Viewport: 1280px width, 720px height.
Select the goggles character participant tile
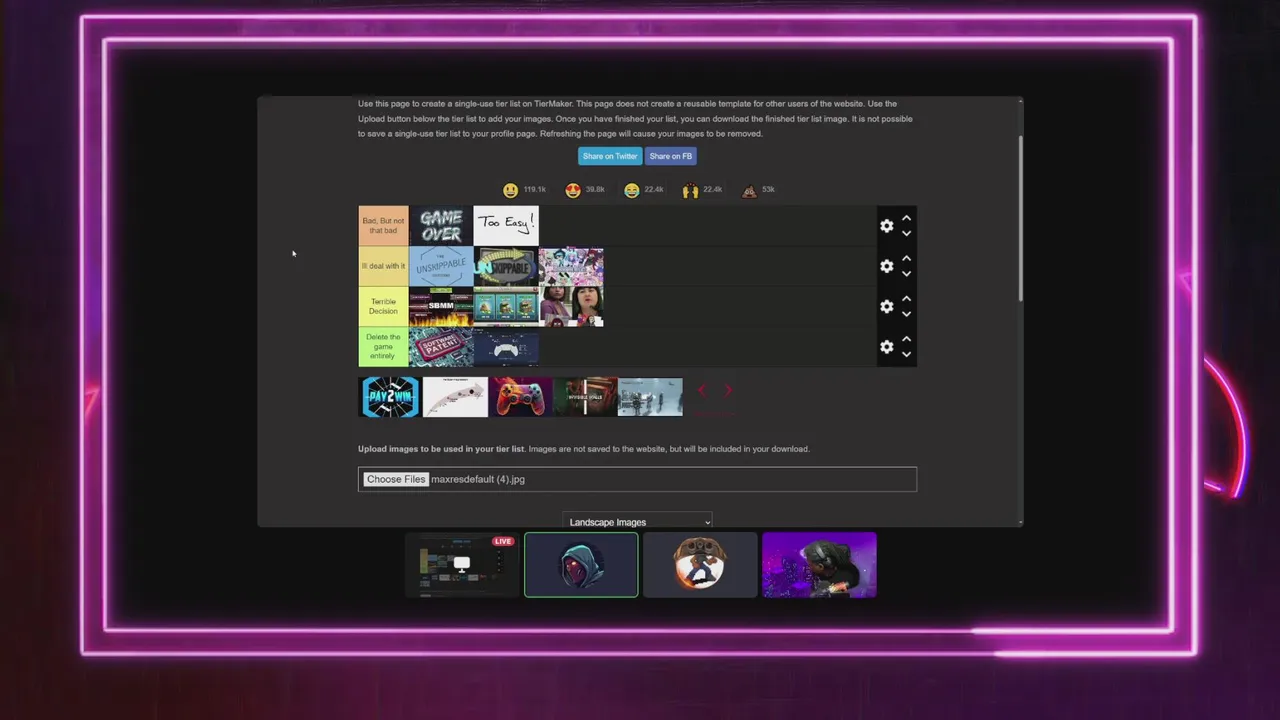[x=700, y=565]
